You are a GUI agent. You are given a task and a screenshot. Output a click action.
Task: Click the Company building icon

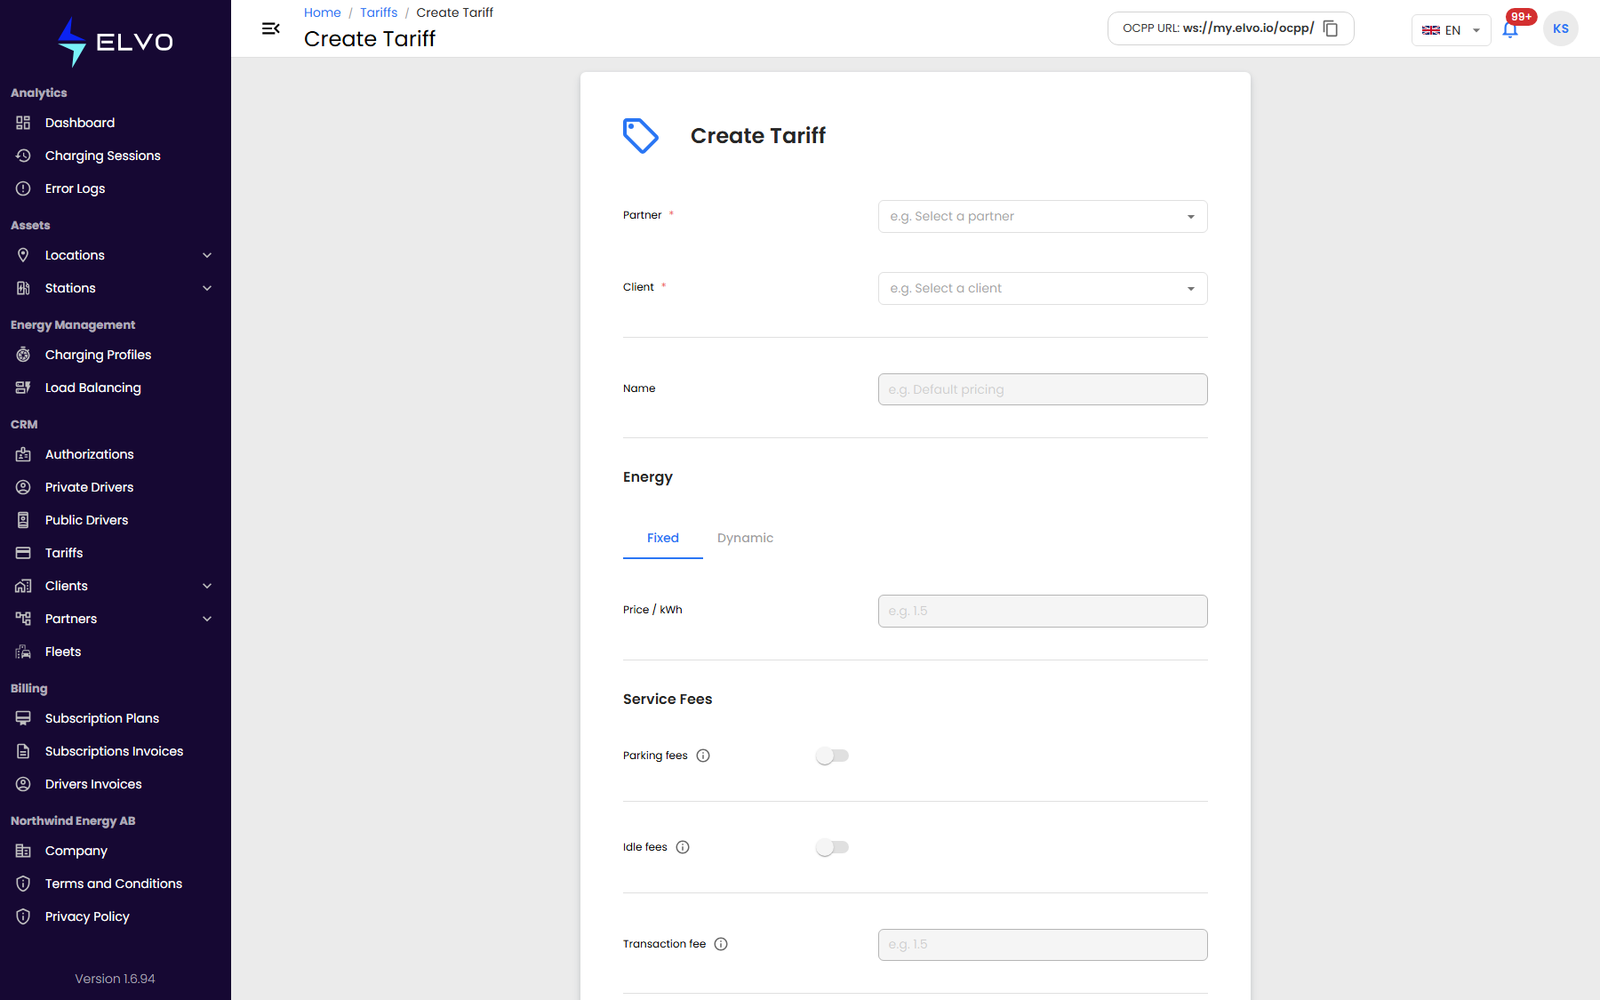point(23,851)
